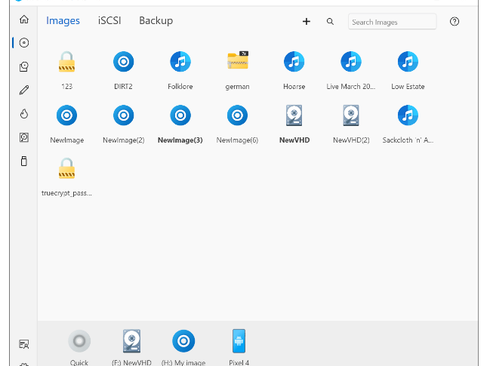
Task: Switch to the Images tab
Action: (63, 21)
